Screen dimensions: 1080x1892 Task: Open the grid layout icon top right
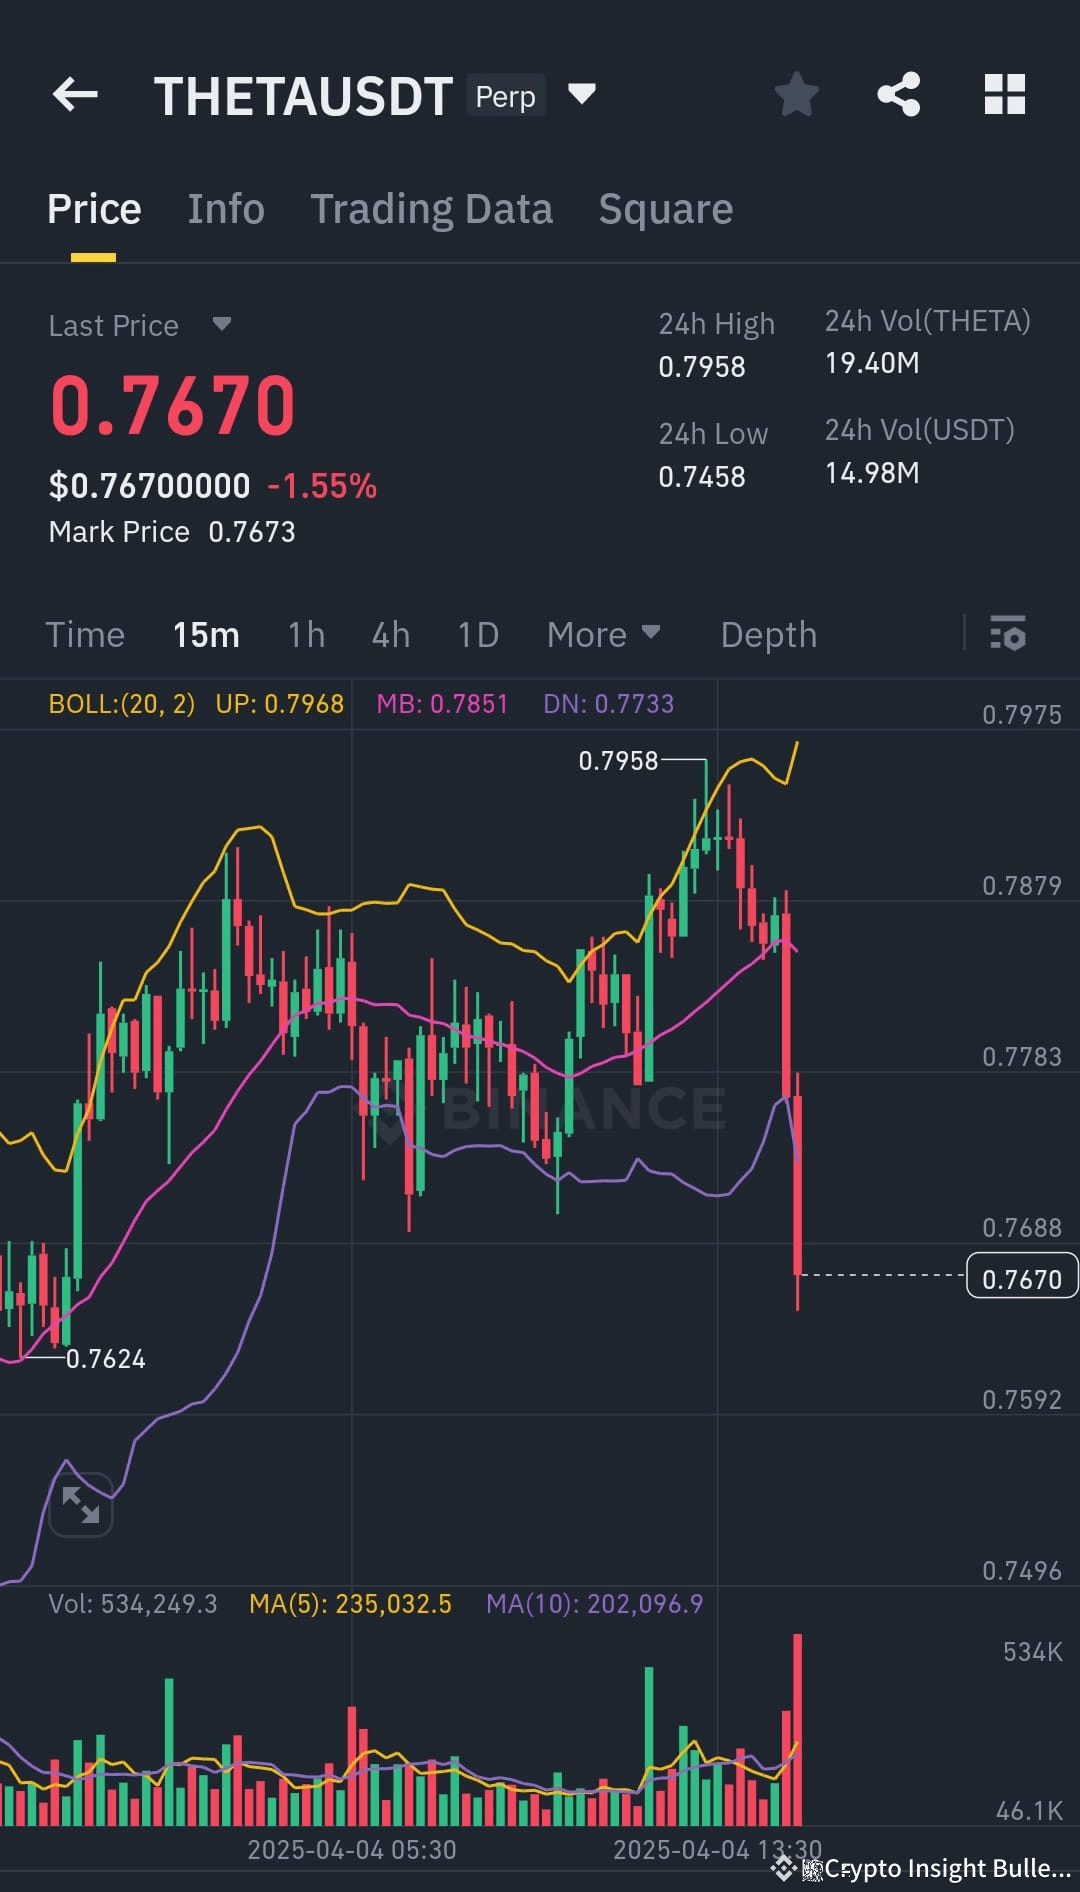(x=1004, y=93)
